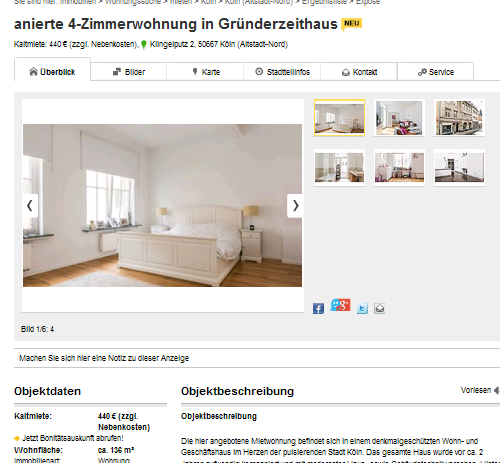The height and width of the screenshot is (463, 500).
Task: Select the dark kitchen thumbnail
Action: point(459,167)
